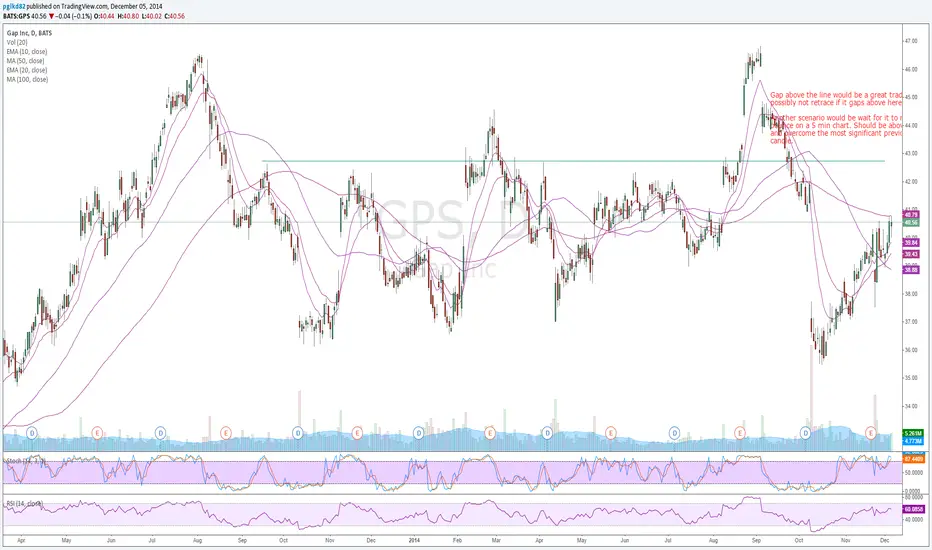Click the dividend D marker for October 2014
The image size is (932, 550).
(806, 433)
